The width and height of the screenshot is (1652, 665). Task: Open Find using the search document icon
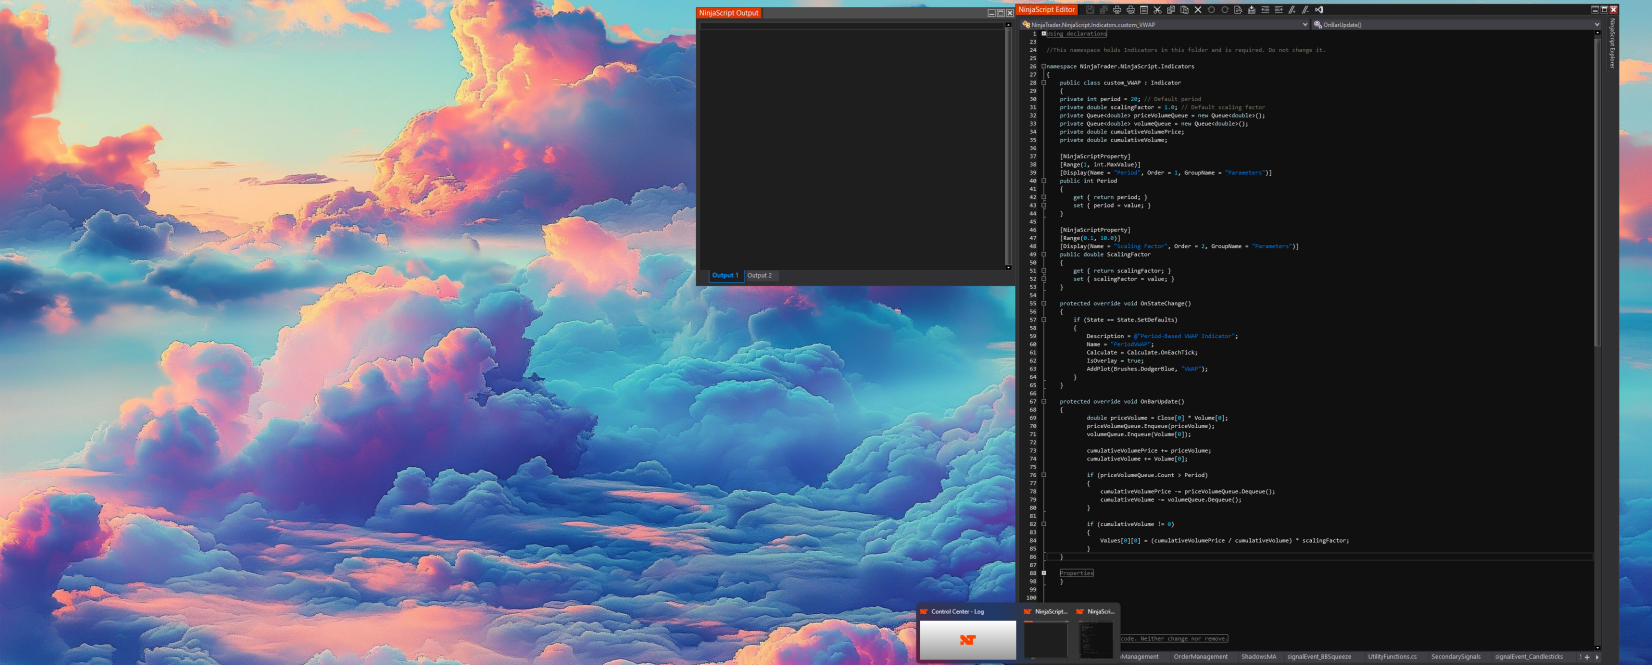[x=1238, y=10]
